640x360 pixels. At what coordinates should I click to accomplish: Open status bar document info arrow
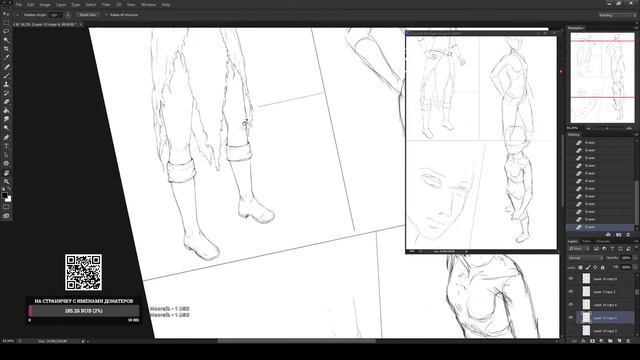point(83,341)
